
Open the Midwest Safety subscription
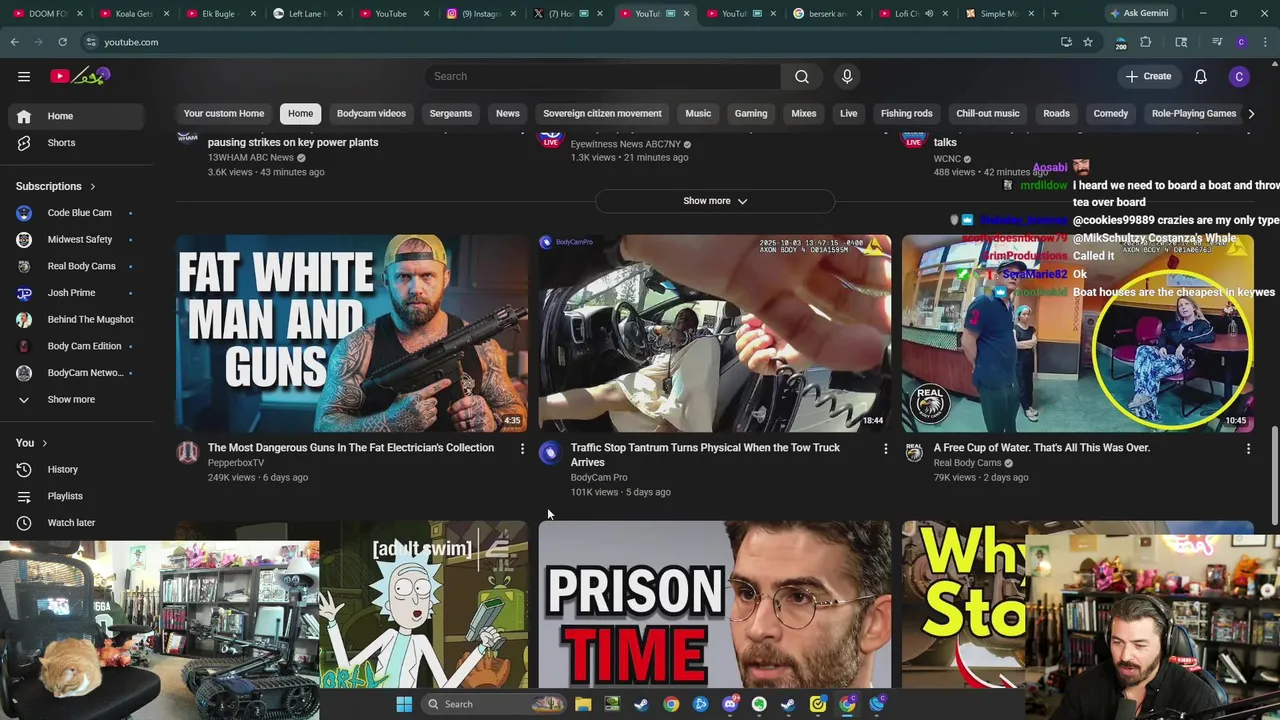point(75,239)
